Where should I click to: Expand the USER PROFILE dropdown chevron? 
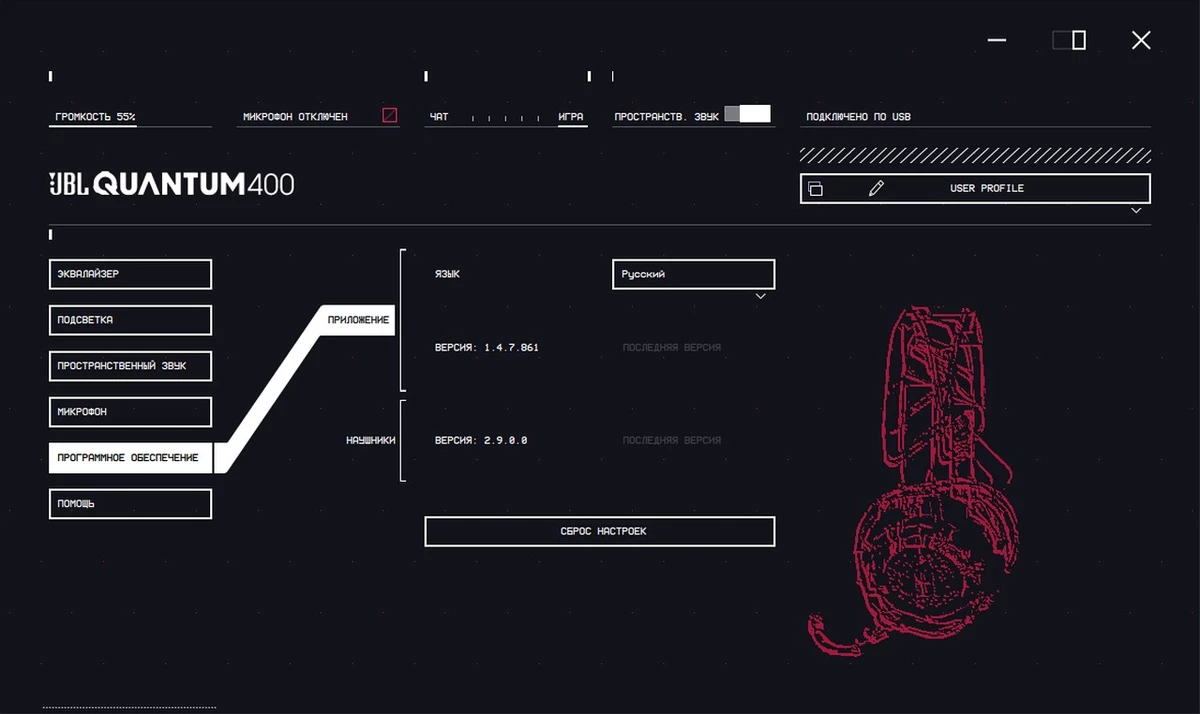tap(1136, 211)
